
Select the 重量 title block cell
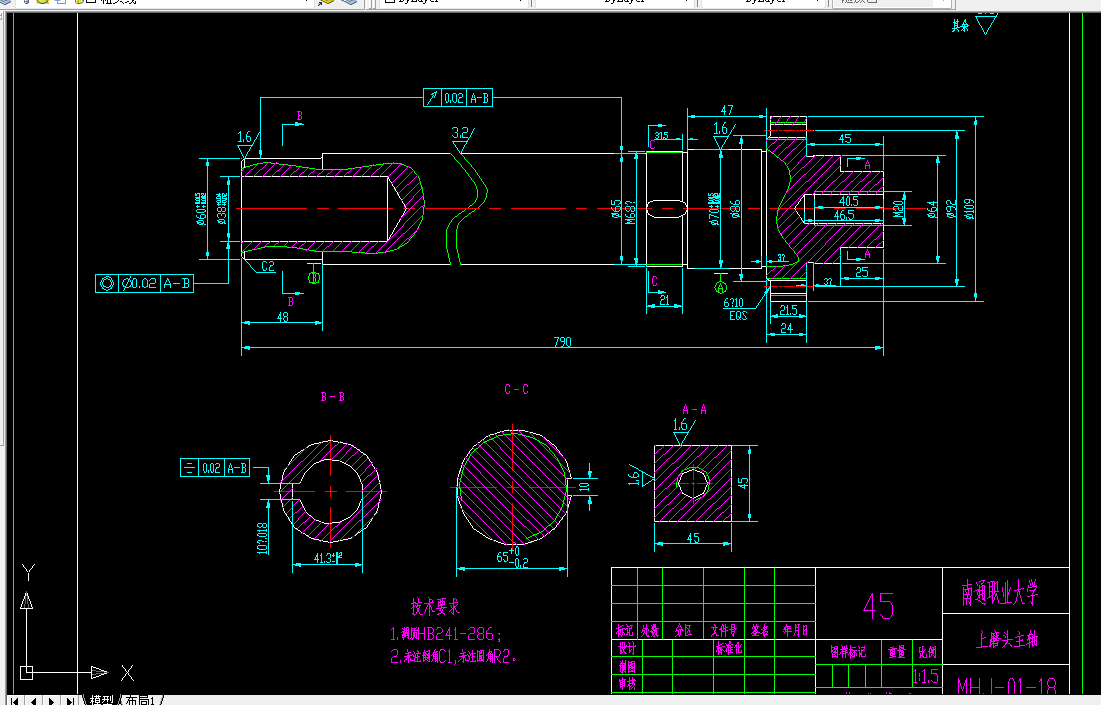click(x=897, y=652)
